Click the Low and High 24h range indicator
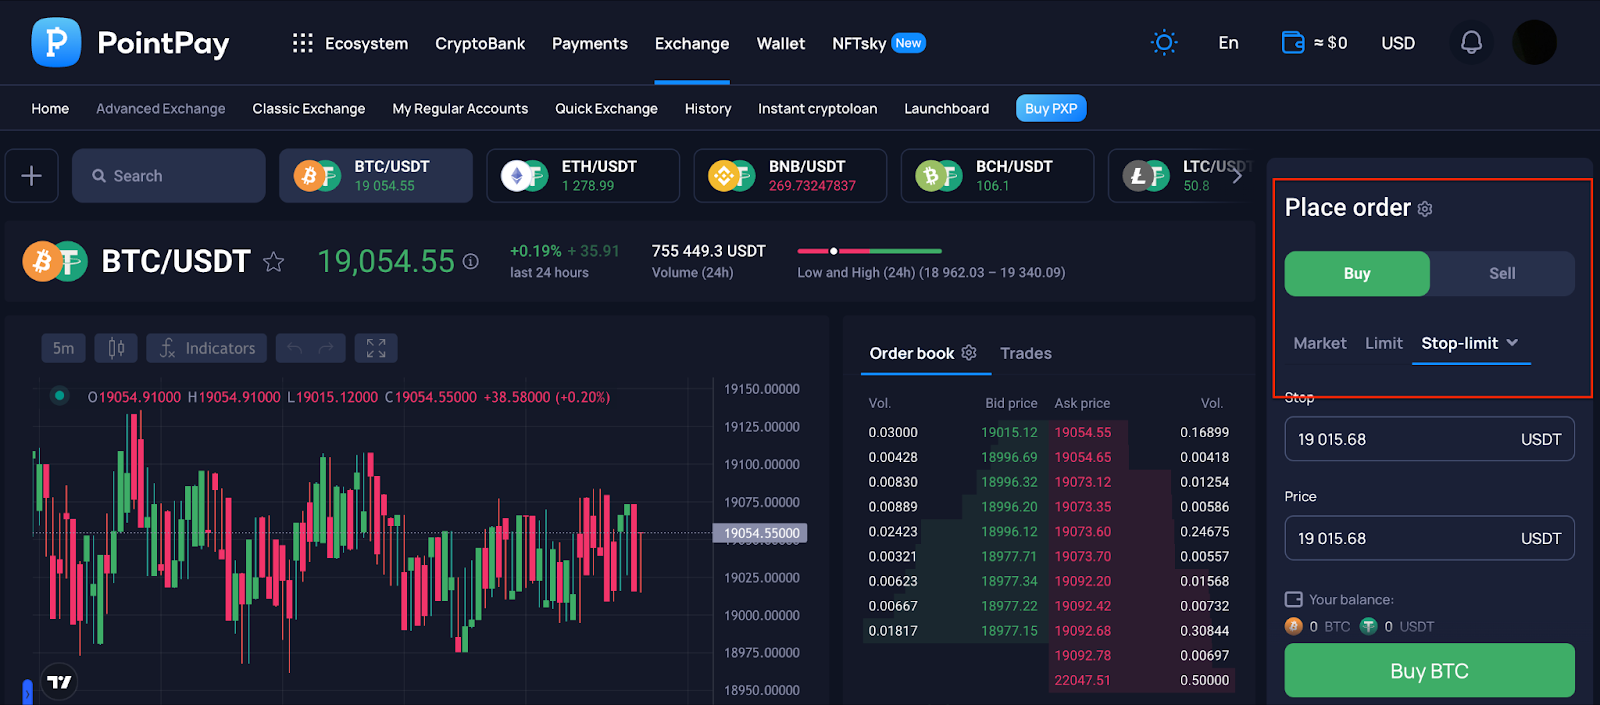 (870, 251)
